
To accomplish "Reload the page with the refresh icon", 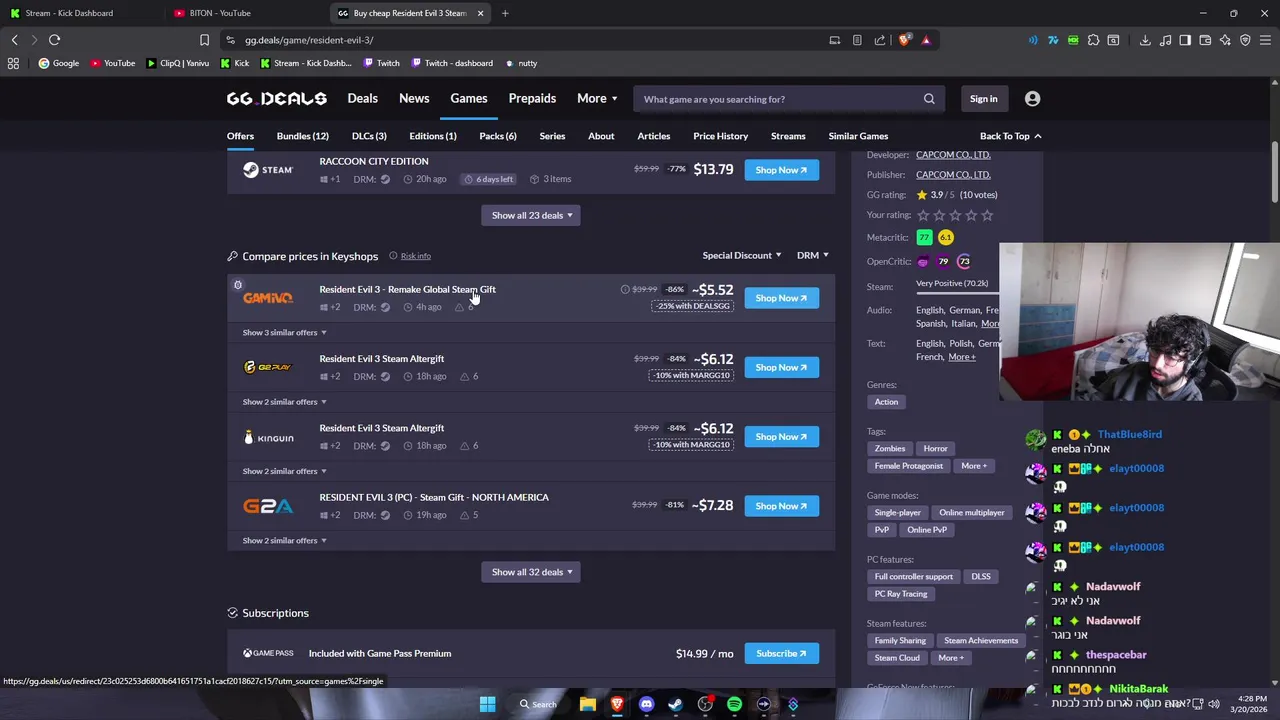I will click(x=55, y=40).
